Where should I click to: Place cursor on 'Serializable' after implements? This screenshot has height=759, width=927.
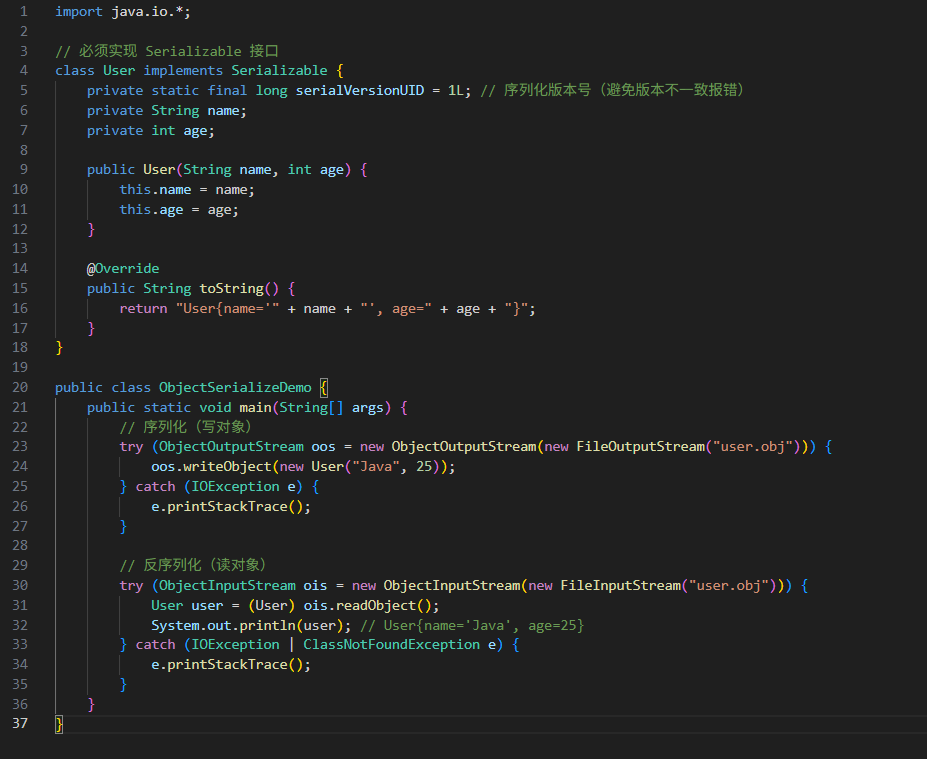pos(279,71)
